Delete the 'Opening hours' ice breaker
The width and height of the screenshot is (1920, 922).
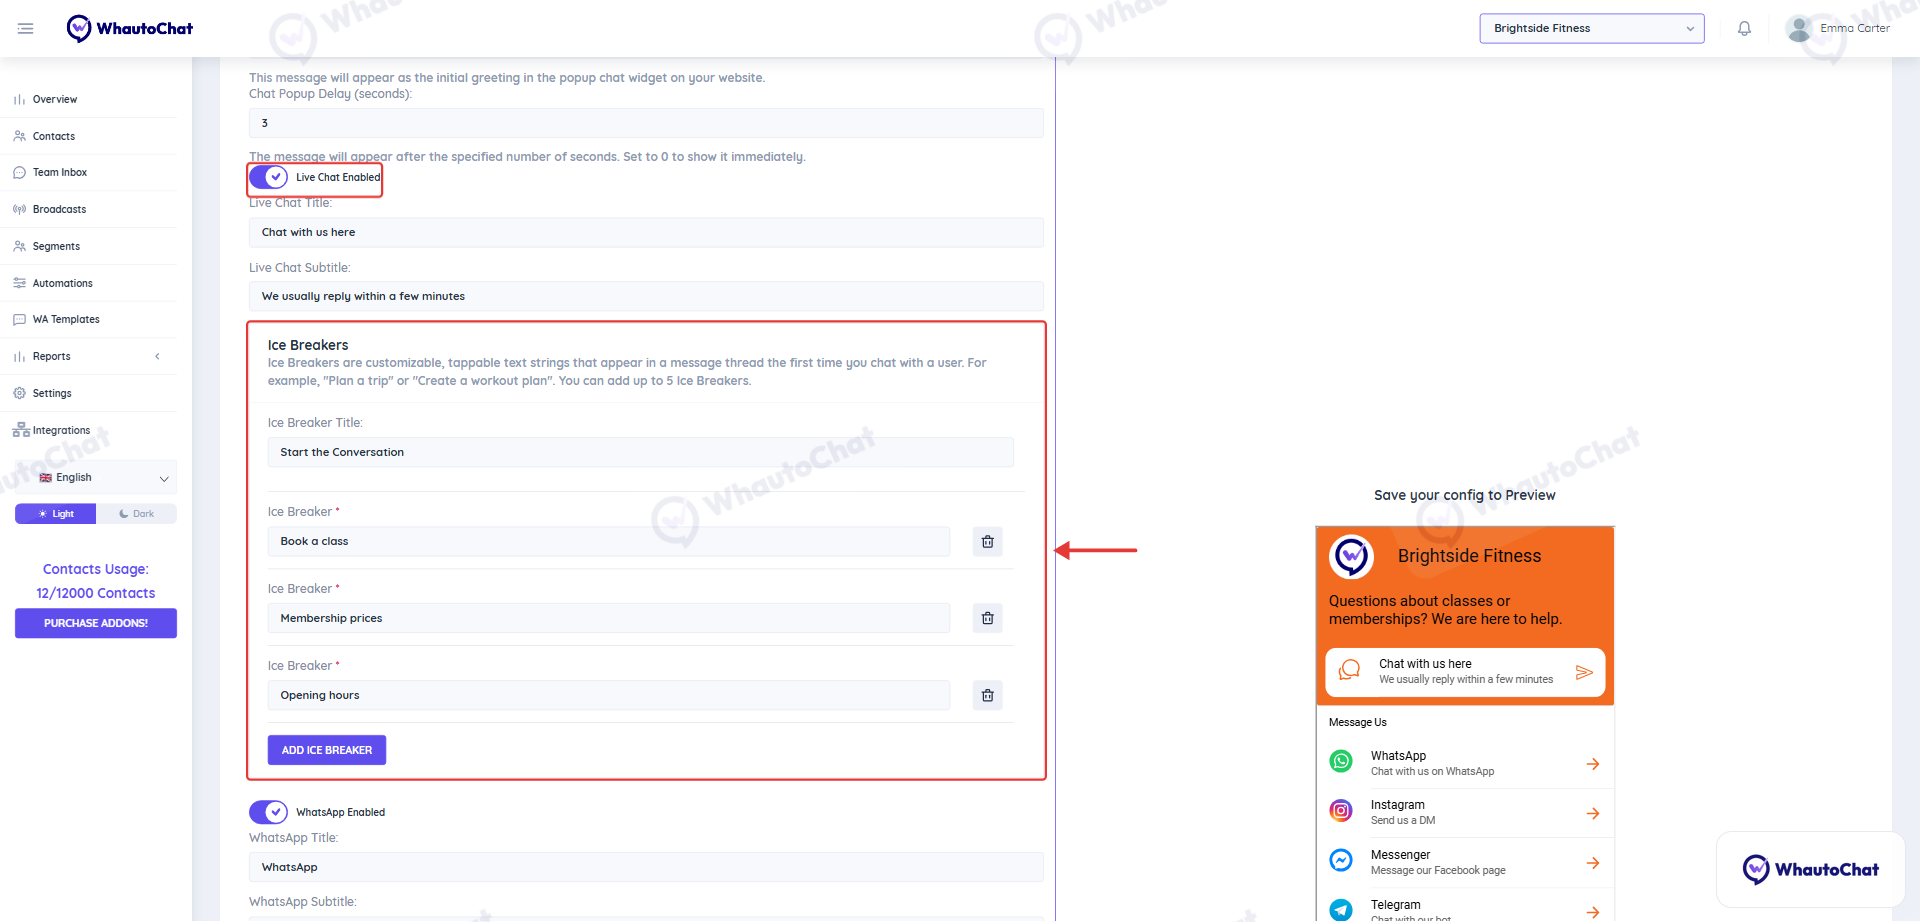[987, 695]
